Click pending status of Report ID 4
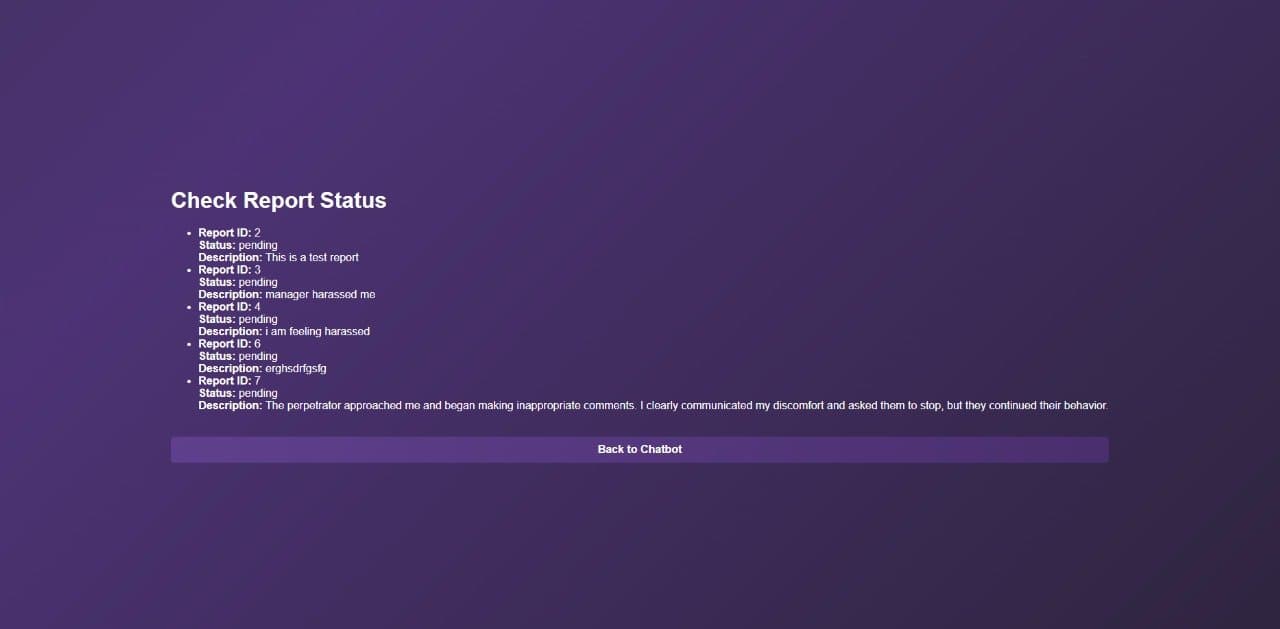The image size is (1280, 629). click(258, 319)
